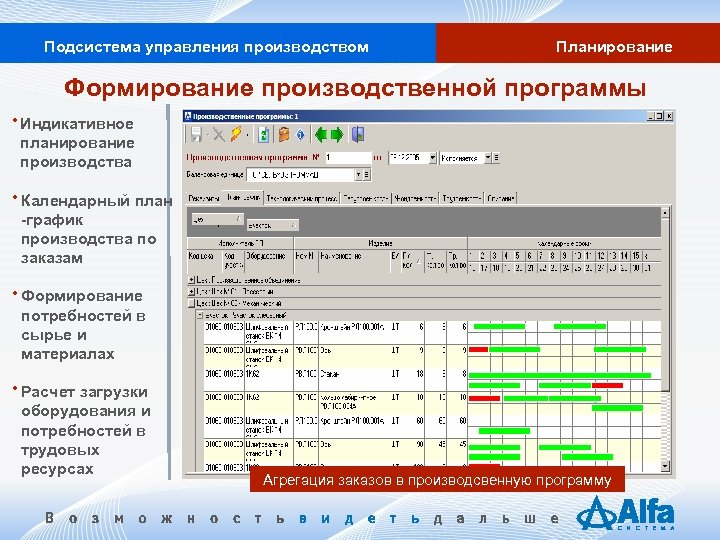Click the orange briefcase toolbar icon
Viewport: 720px width, 540px height.
284,135
